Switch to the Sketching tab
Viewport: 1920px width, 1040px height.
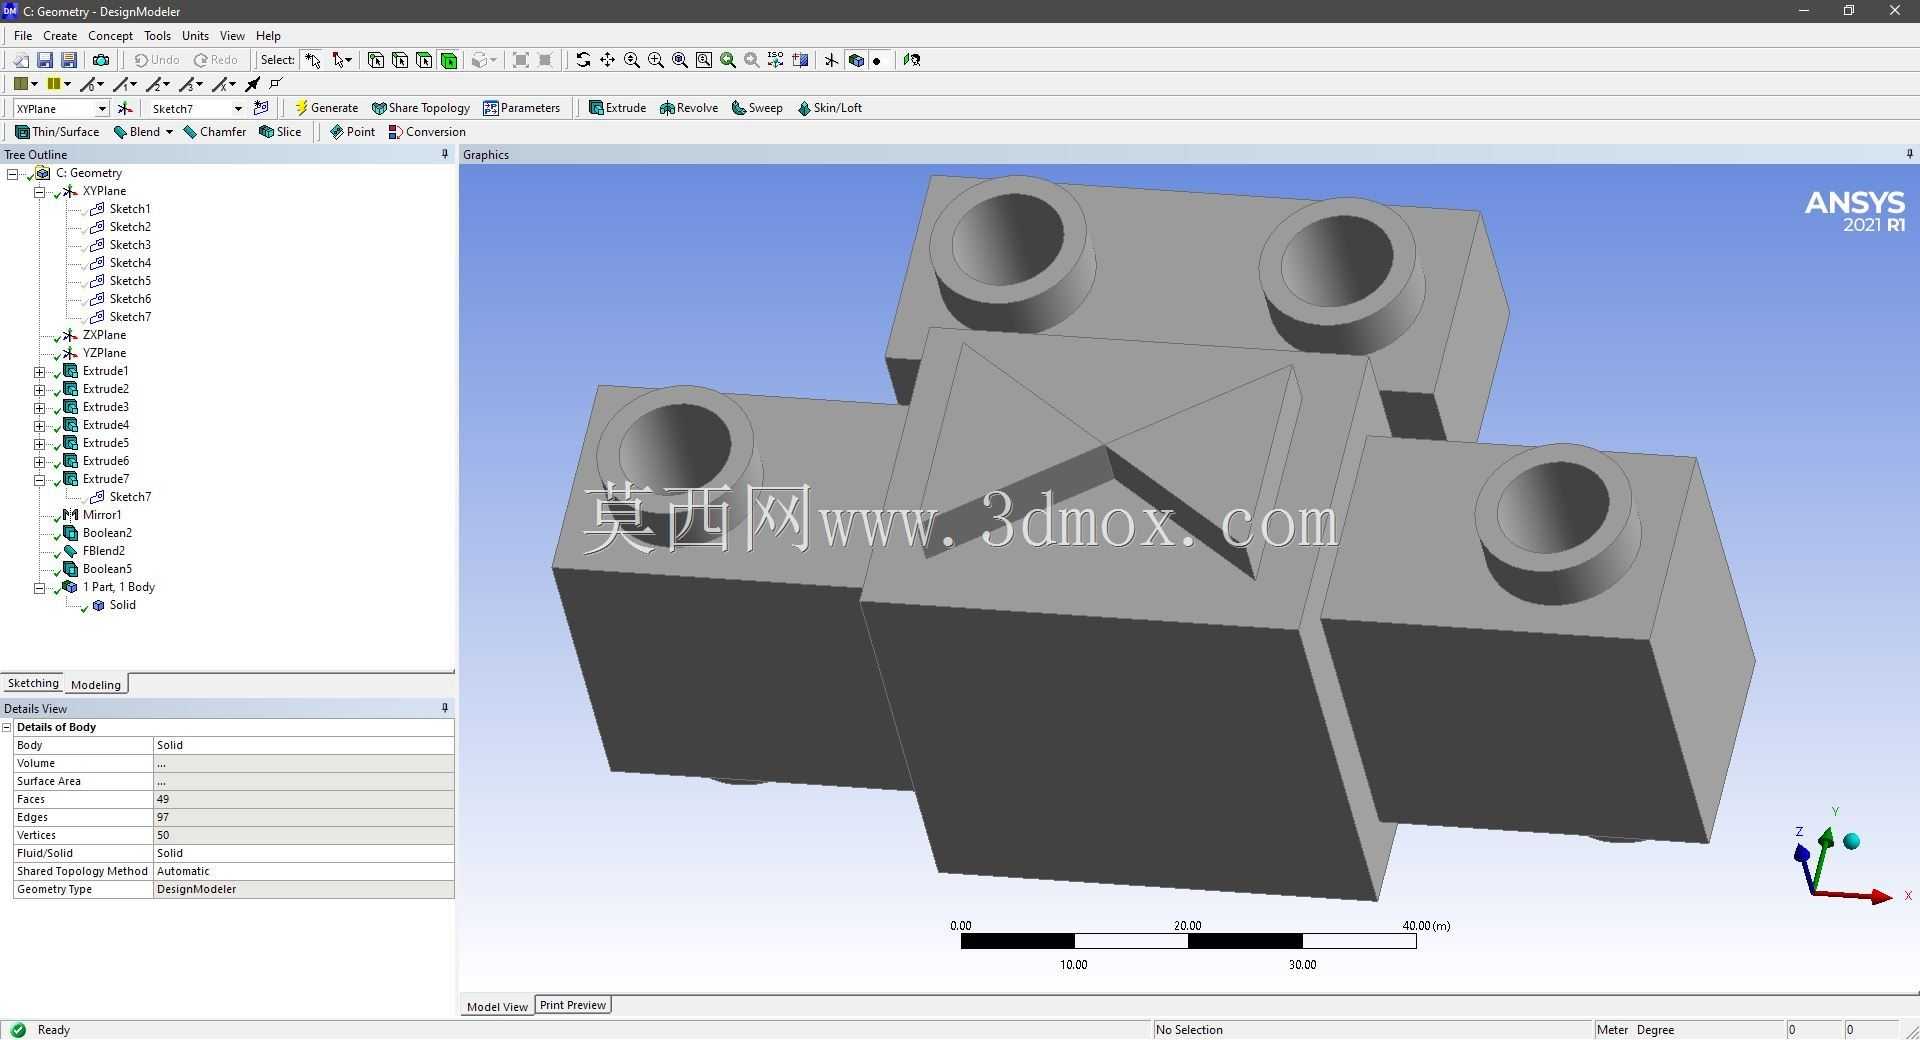pos(33,683)
